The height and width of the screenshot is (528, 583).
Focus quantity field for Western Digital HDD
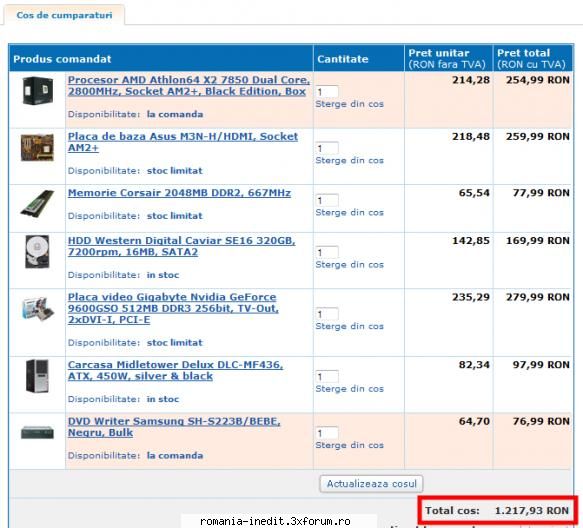(x=327, y=252)
